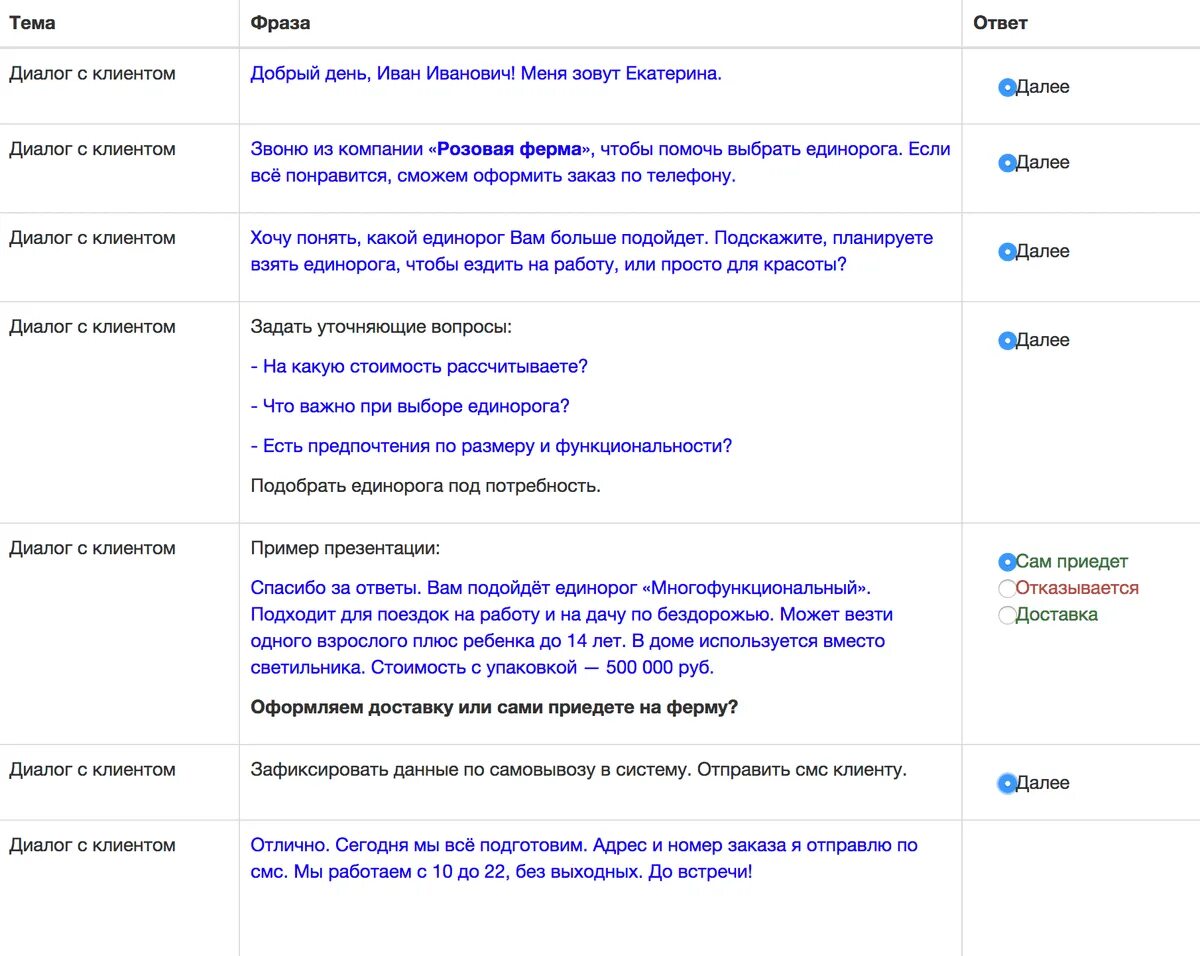Click 'На какую стоимость рассчитываете?' question
The image size is (1200, 956).
(x=419, y=366)
